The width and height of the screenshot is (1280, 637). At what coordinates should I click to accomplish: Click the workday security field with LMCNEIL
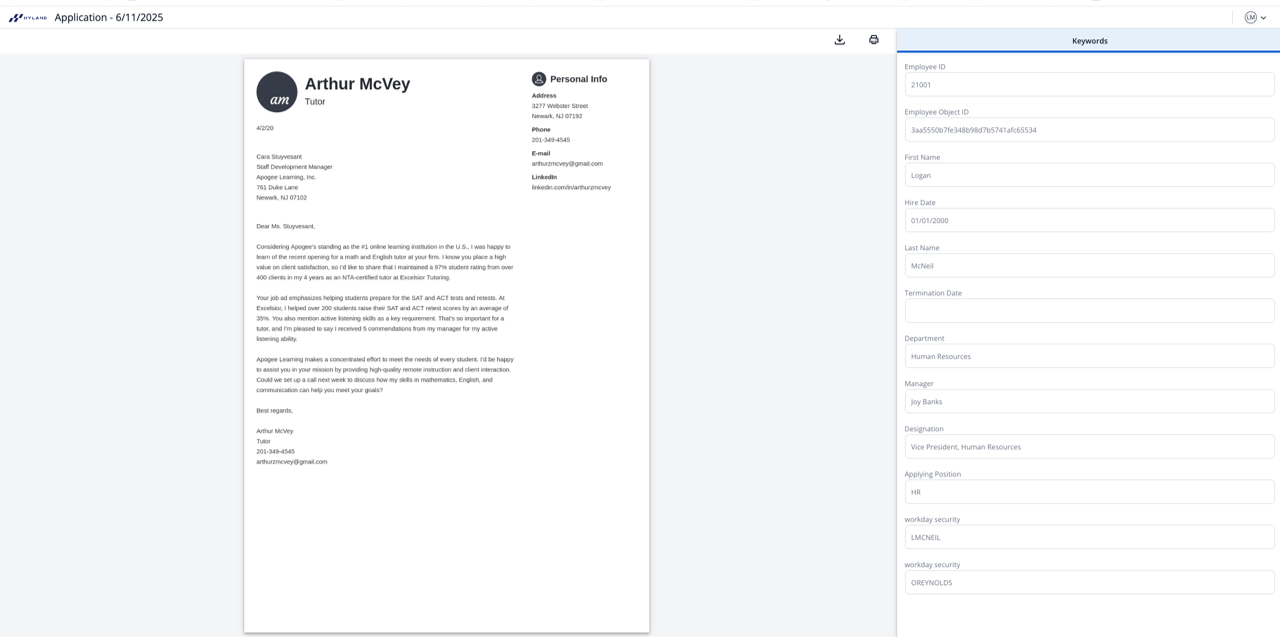click(x=1089, y=537)
